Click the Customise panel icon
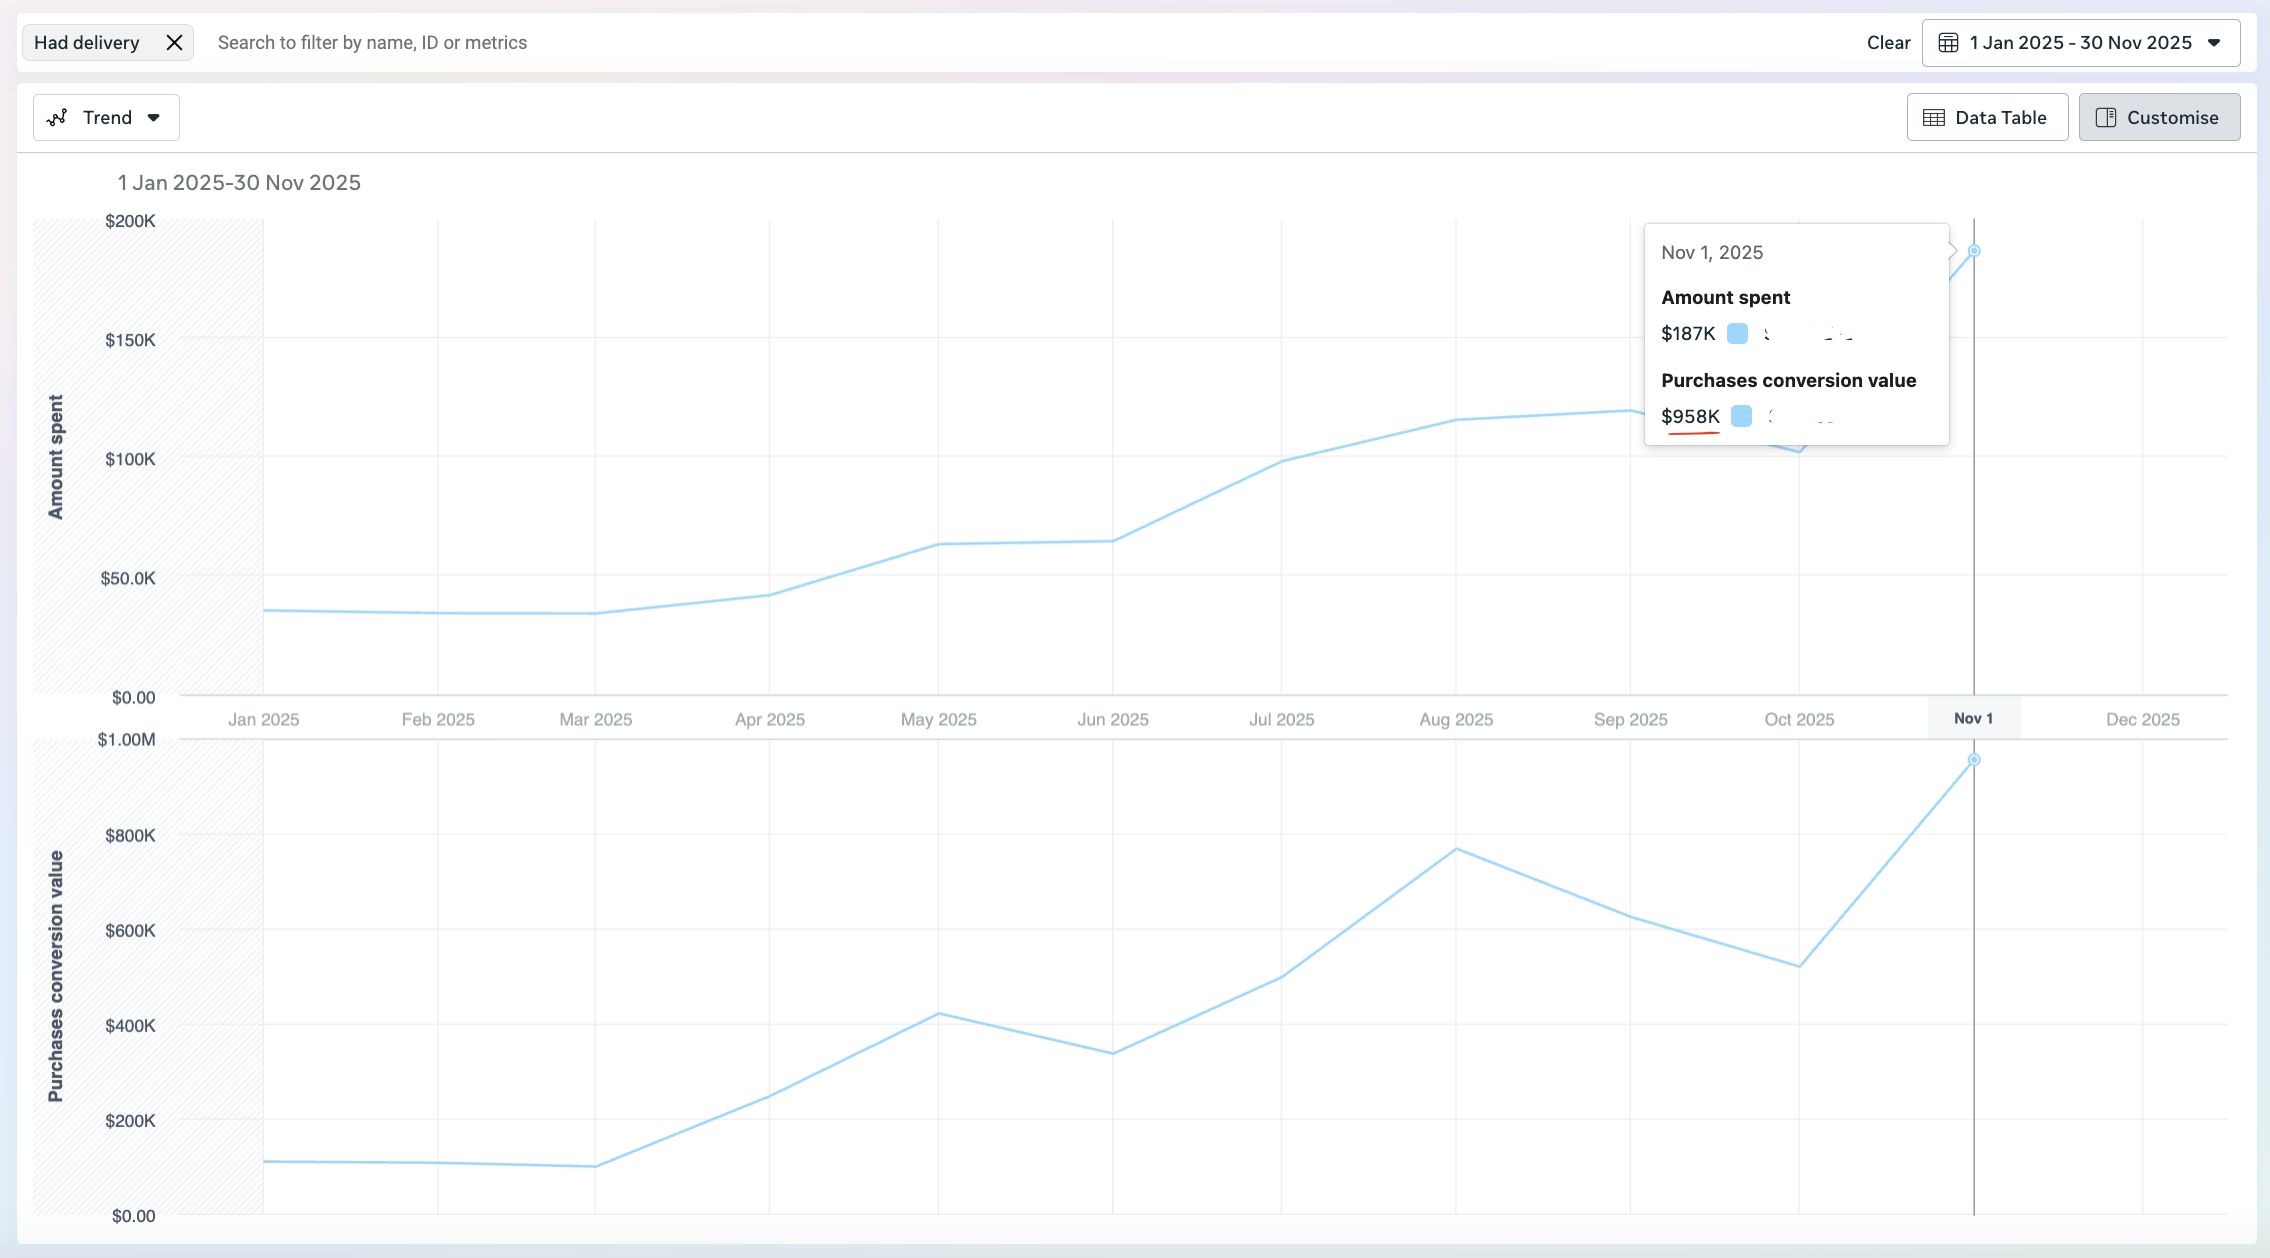 (x=2105, y=117)
